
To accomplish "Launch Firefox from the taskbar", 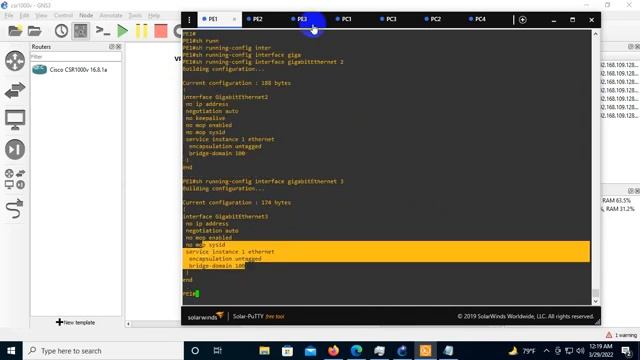I will tap(333, 351).
